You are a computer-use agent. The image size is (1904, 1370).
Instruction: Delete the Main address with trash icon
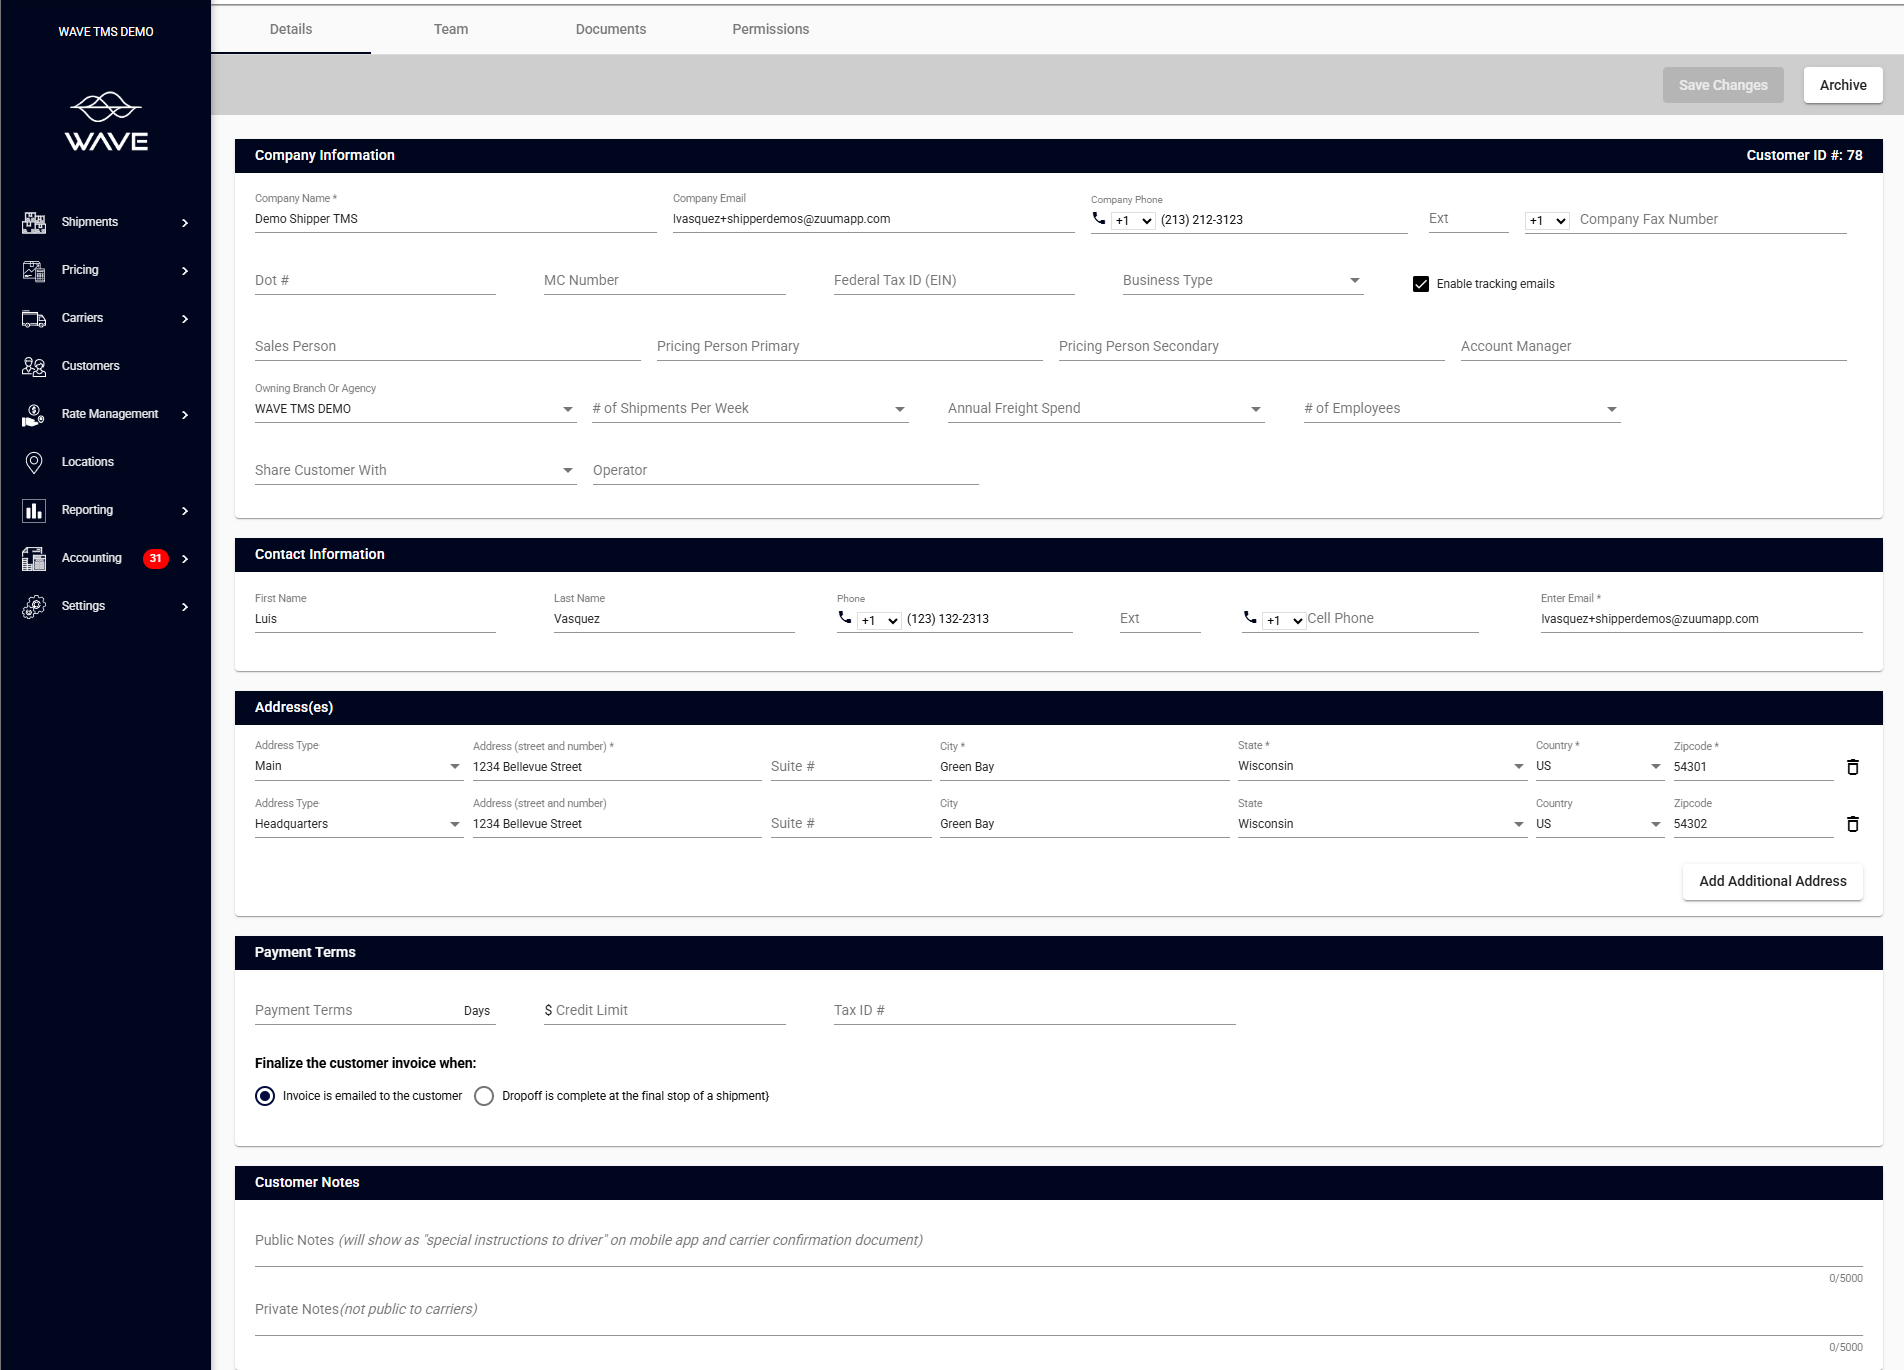(1852, 767)
